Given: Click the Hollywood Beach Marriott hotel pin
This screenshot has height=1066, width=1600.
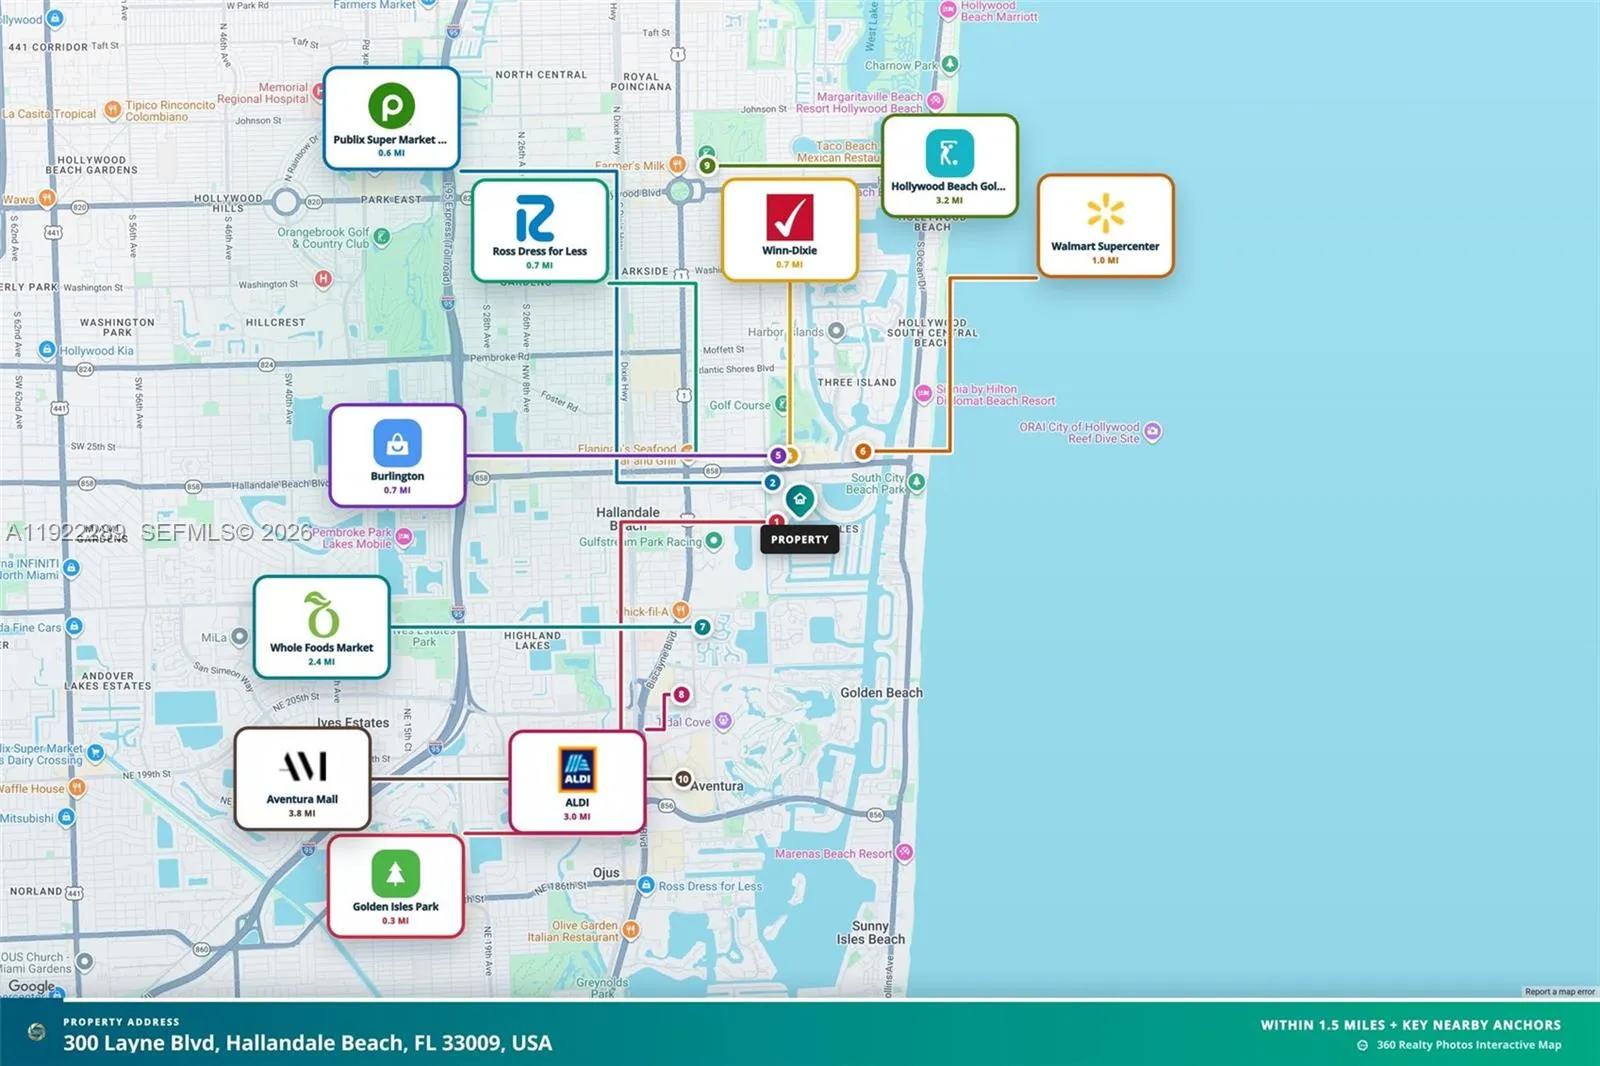Looking at the screenshot, I should 948,10.
